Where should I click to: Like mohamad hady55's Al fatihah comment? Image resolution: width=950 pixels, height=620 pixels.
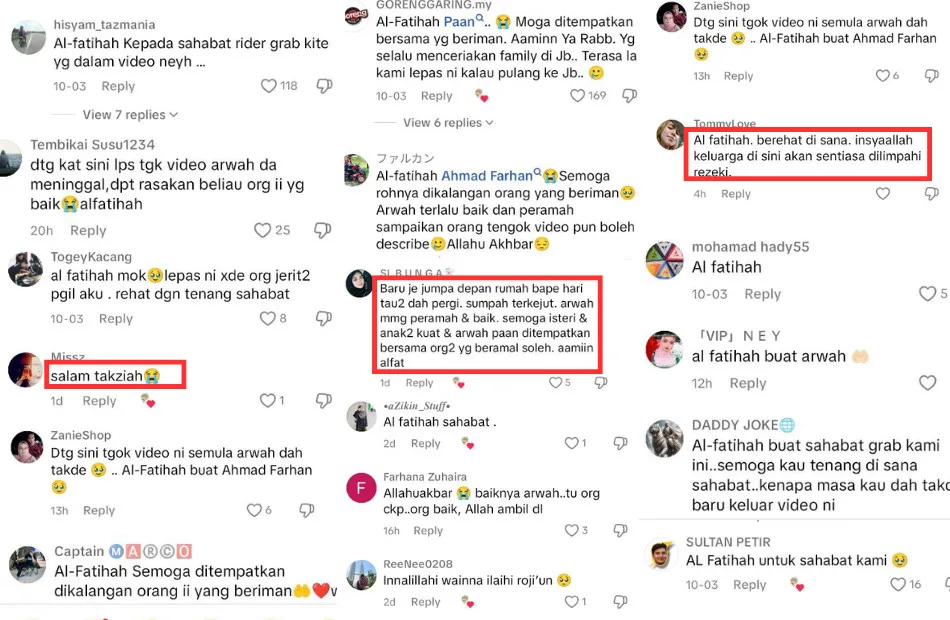[x=928, y=293]
